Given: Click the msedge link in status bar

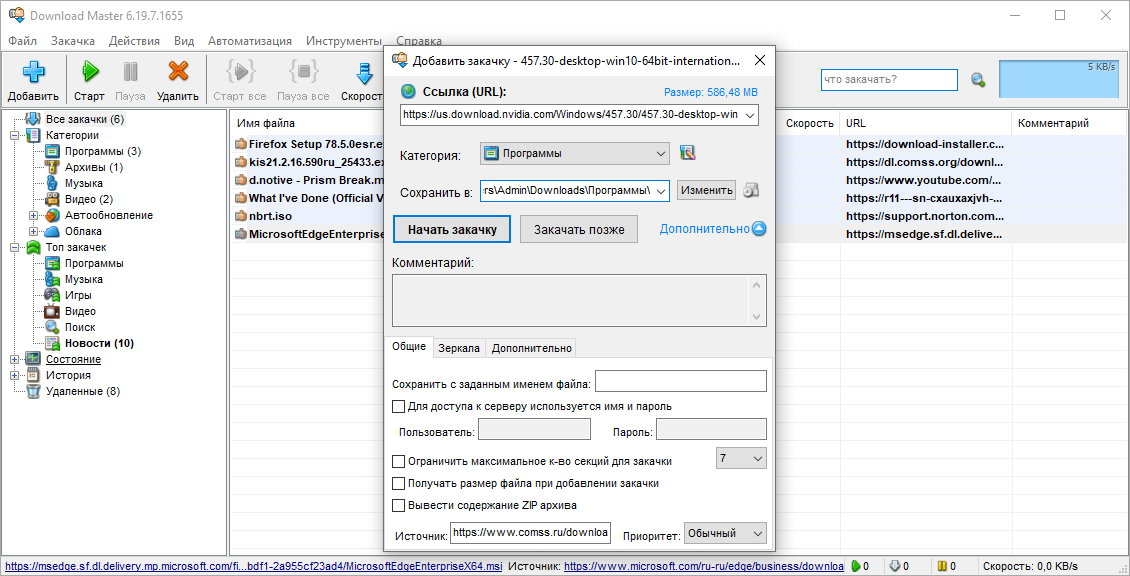Looking at the screenshot, I should pyautogui.click(x=254, y=566).
